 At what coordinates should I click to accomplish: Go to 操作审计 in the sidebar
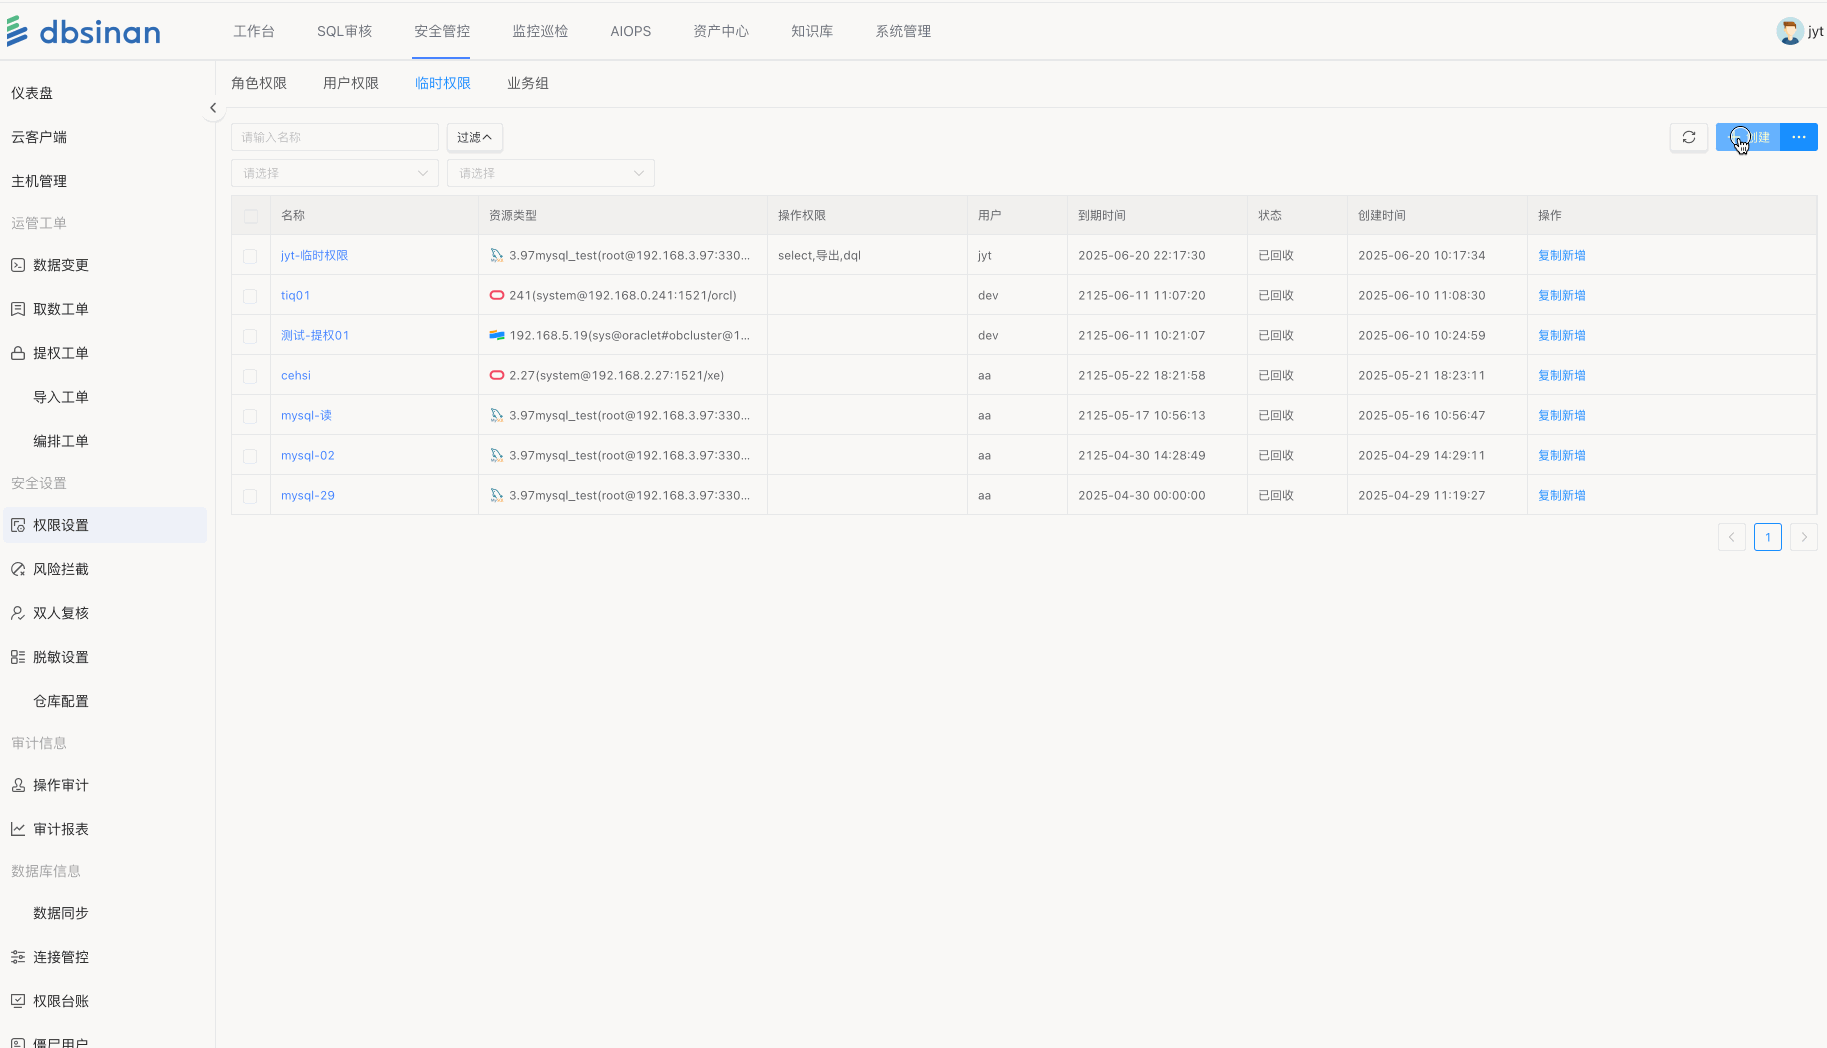pyautogui.click(x=60, y=785)
